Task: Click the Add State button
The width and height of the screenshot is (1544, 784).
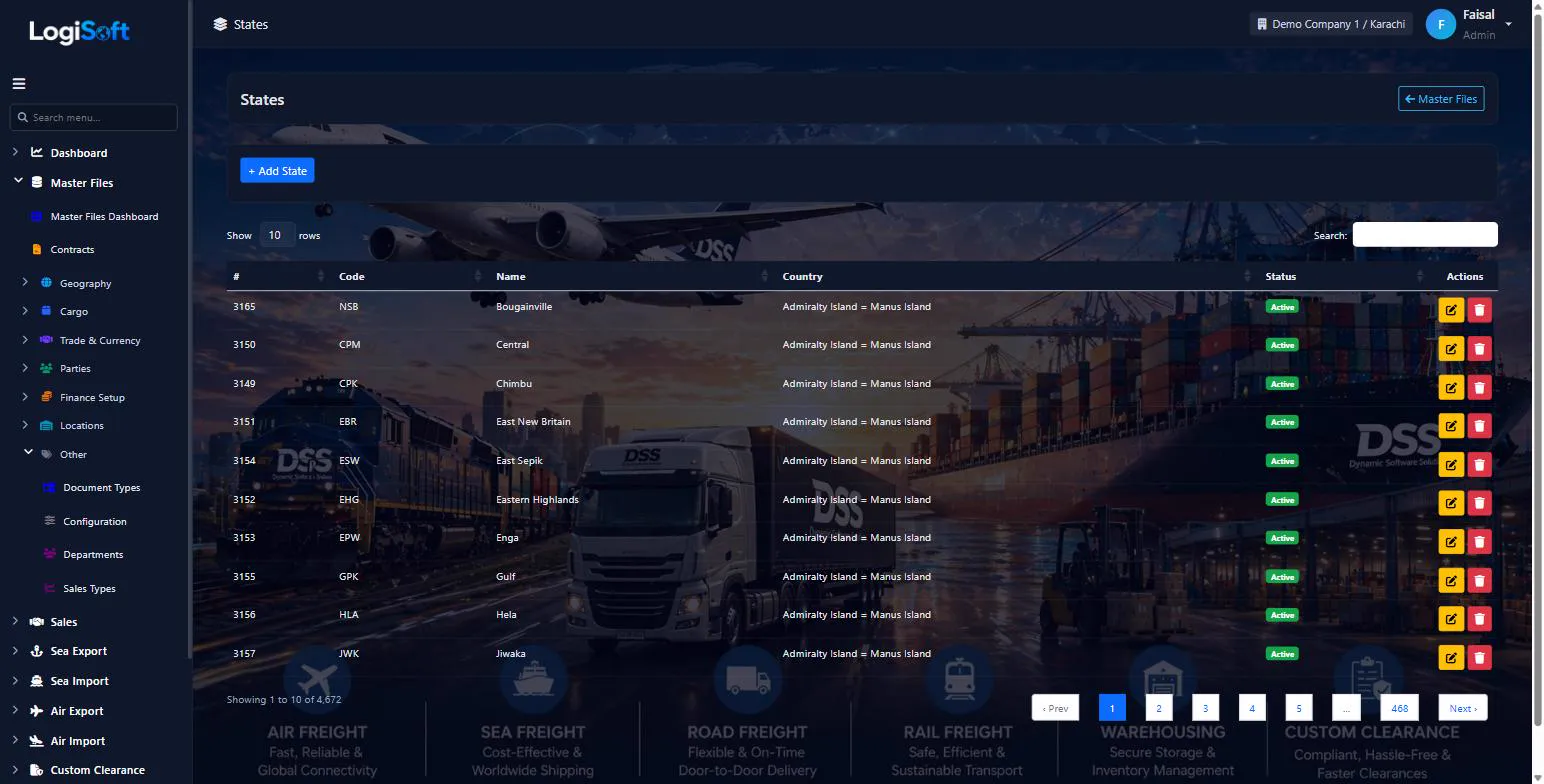Action: [x=277, y=171]
